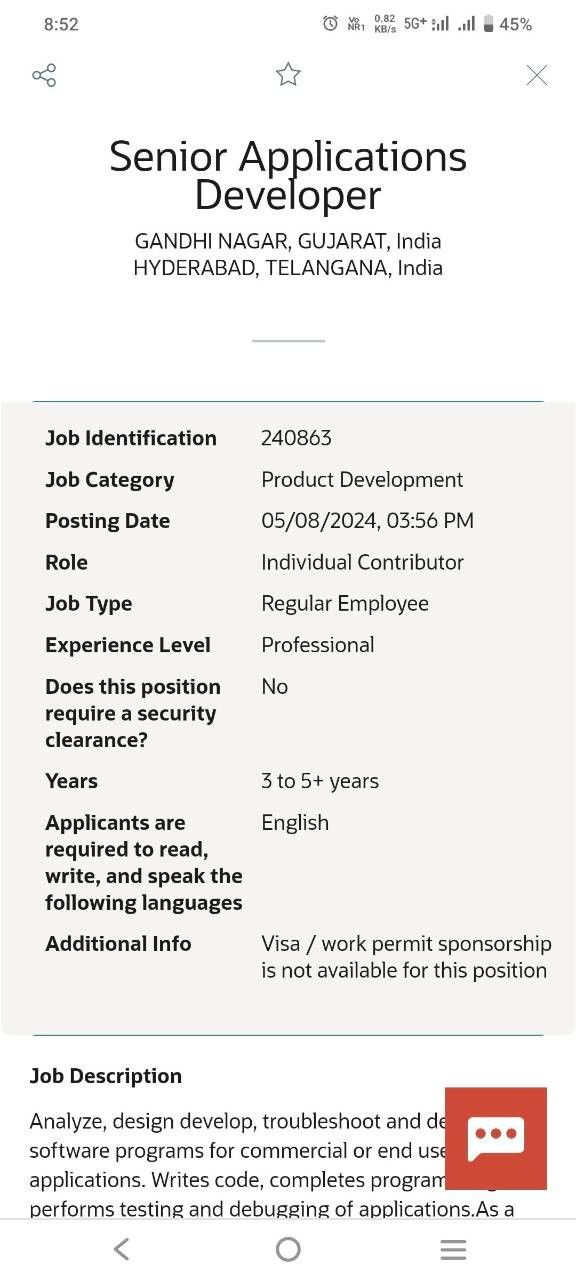Tap the Job Description heading
Image resolution: width=576 pixels, height=1280 pixels.
(106, 1076)
